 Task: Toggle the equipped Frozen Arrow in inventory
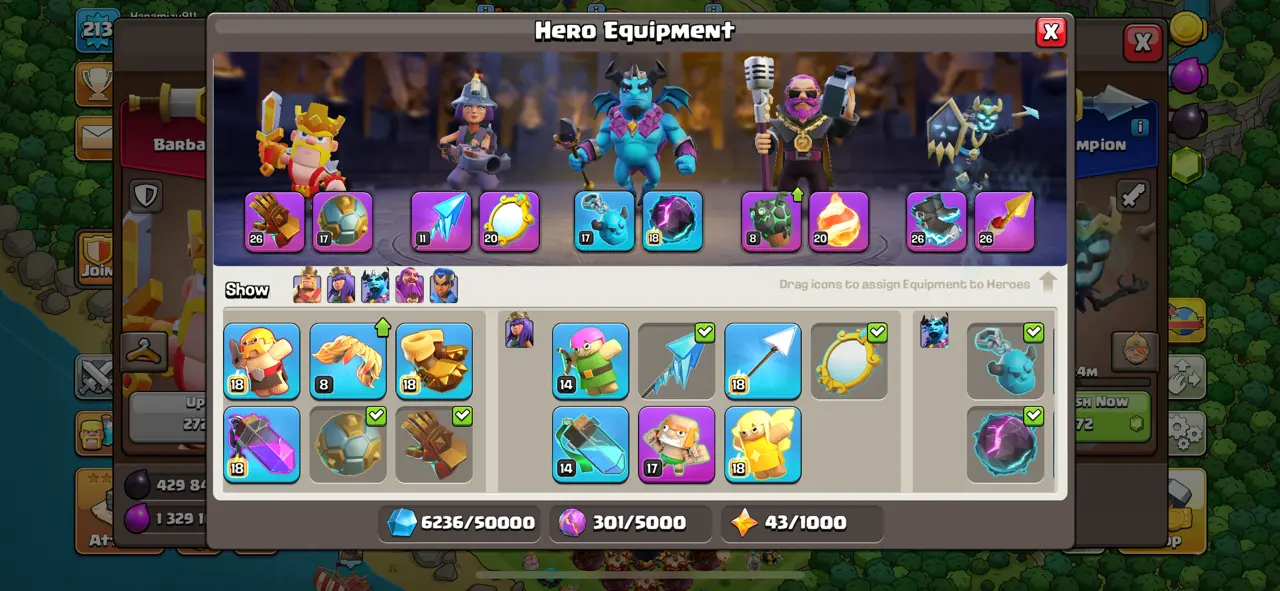[677, 361]
